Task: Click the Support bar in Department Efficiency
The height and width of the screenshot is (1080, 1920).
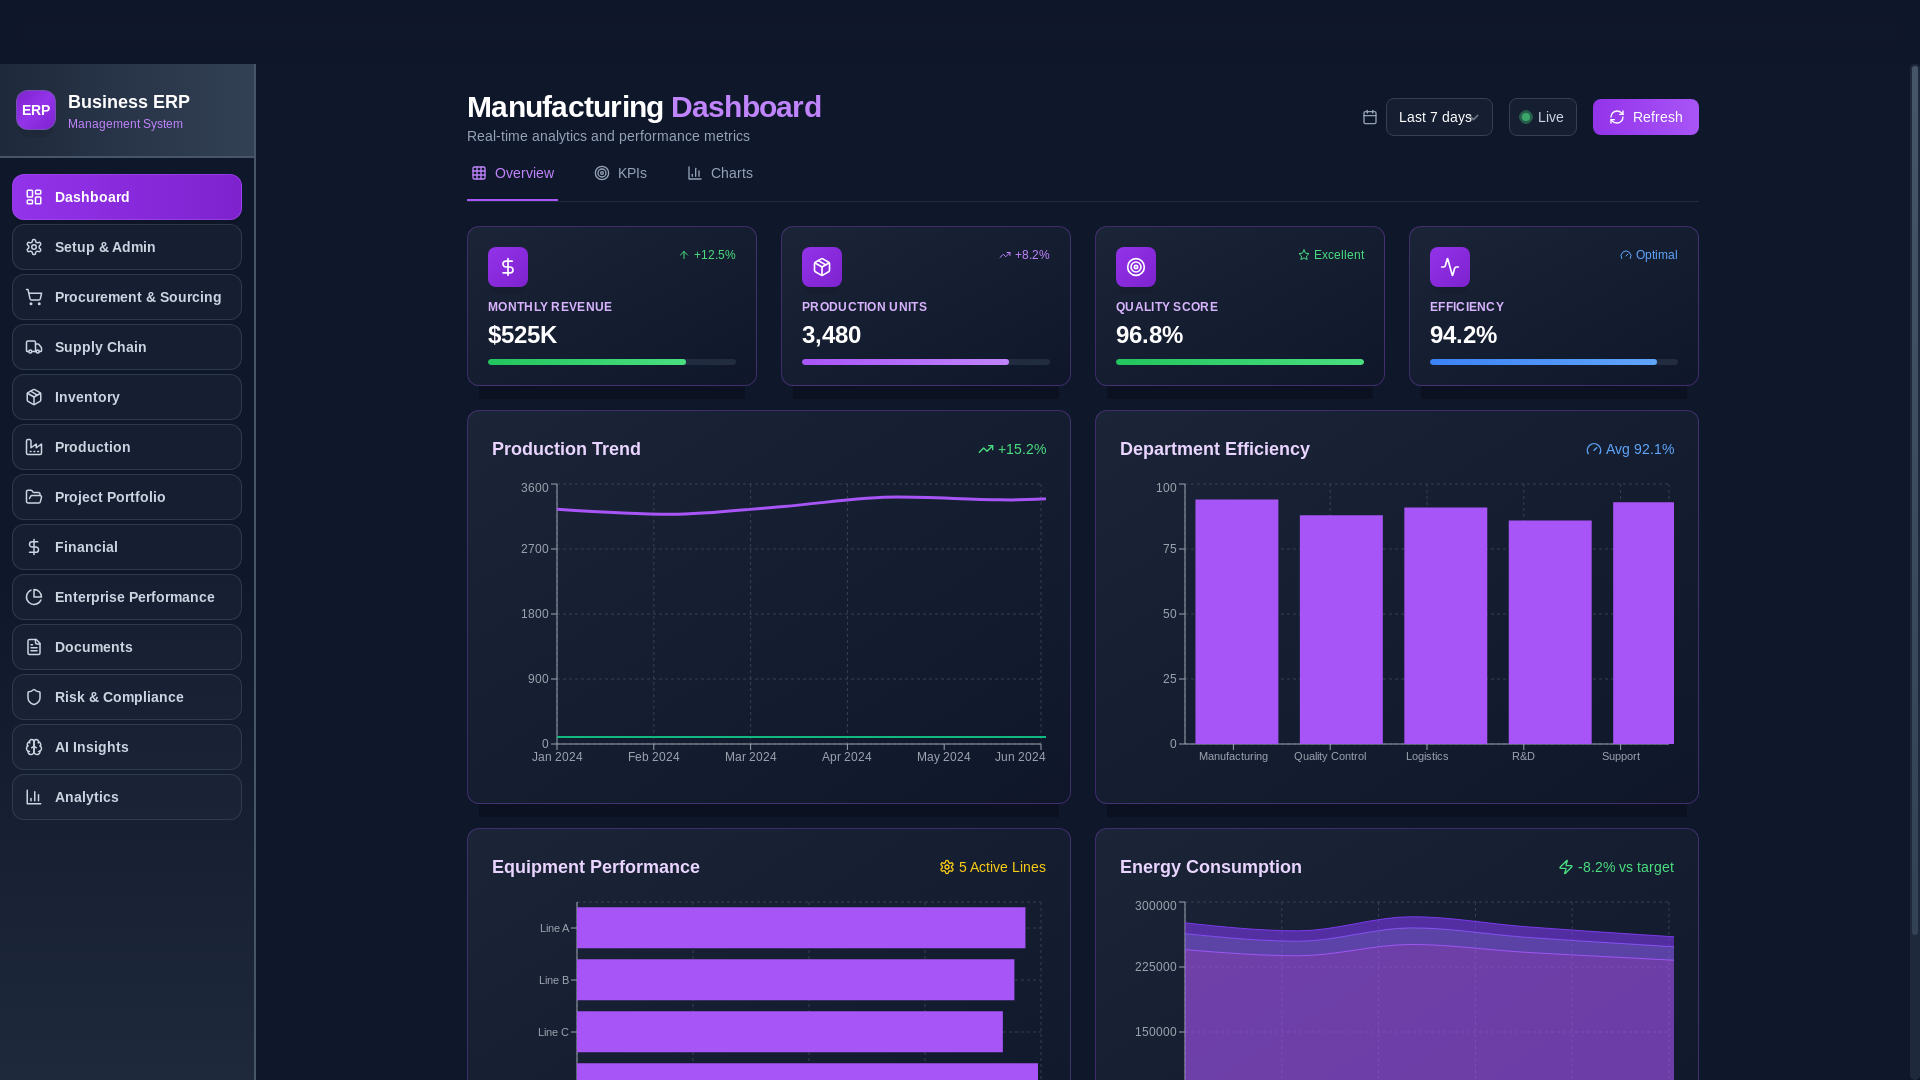Action: (x=1643, y=623)
